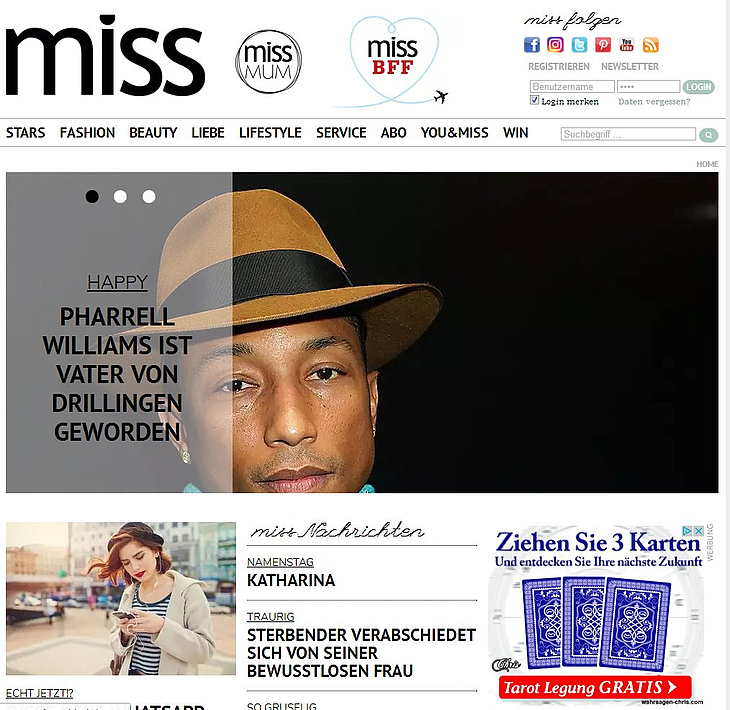Open the miss BFF heart logo
Screen dimensions: 730x710
[393, 59]
